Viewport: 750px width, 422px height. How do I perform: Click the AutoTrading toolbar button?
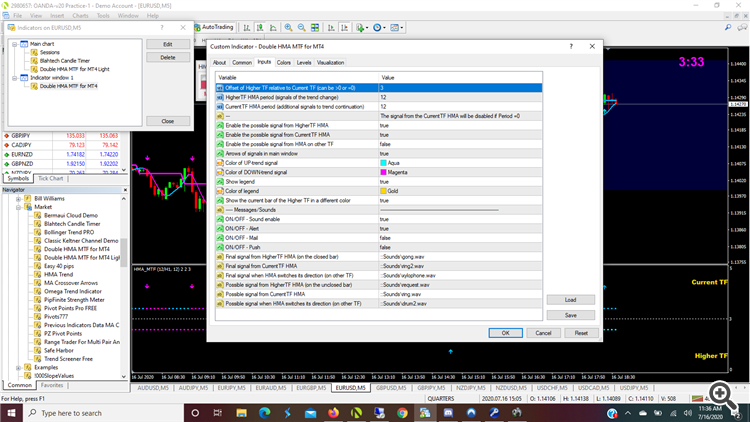tap(214, 27)
